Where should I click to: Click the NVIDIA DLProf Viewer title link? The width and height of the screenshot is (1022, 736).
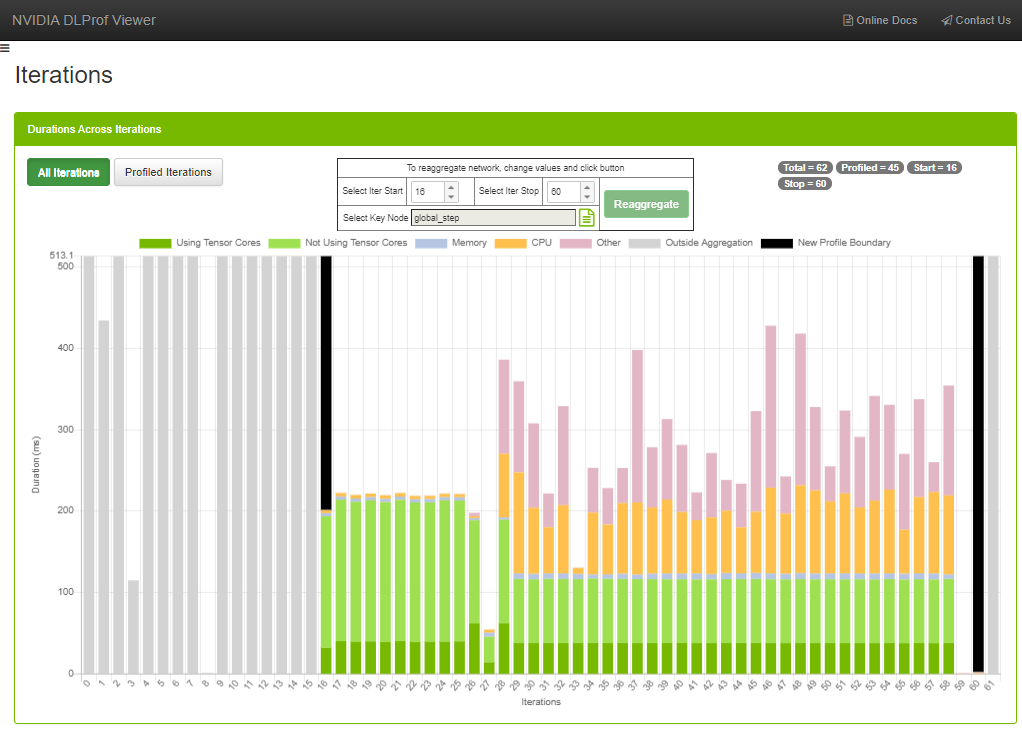[x=84, y=20]
